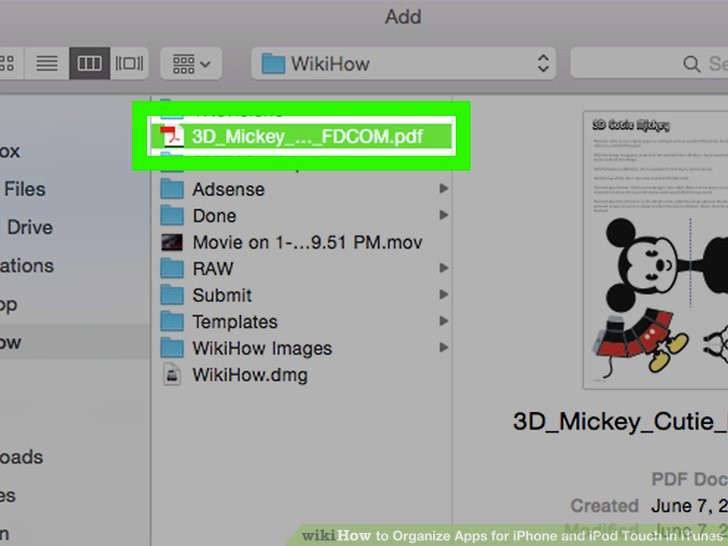Screen dimensions: 728x546
Task: Open the Drive item in sidebar
Action: click(x=30, y=227)
